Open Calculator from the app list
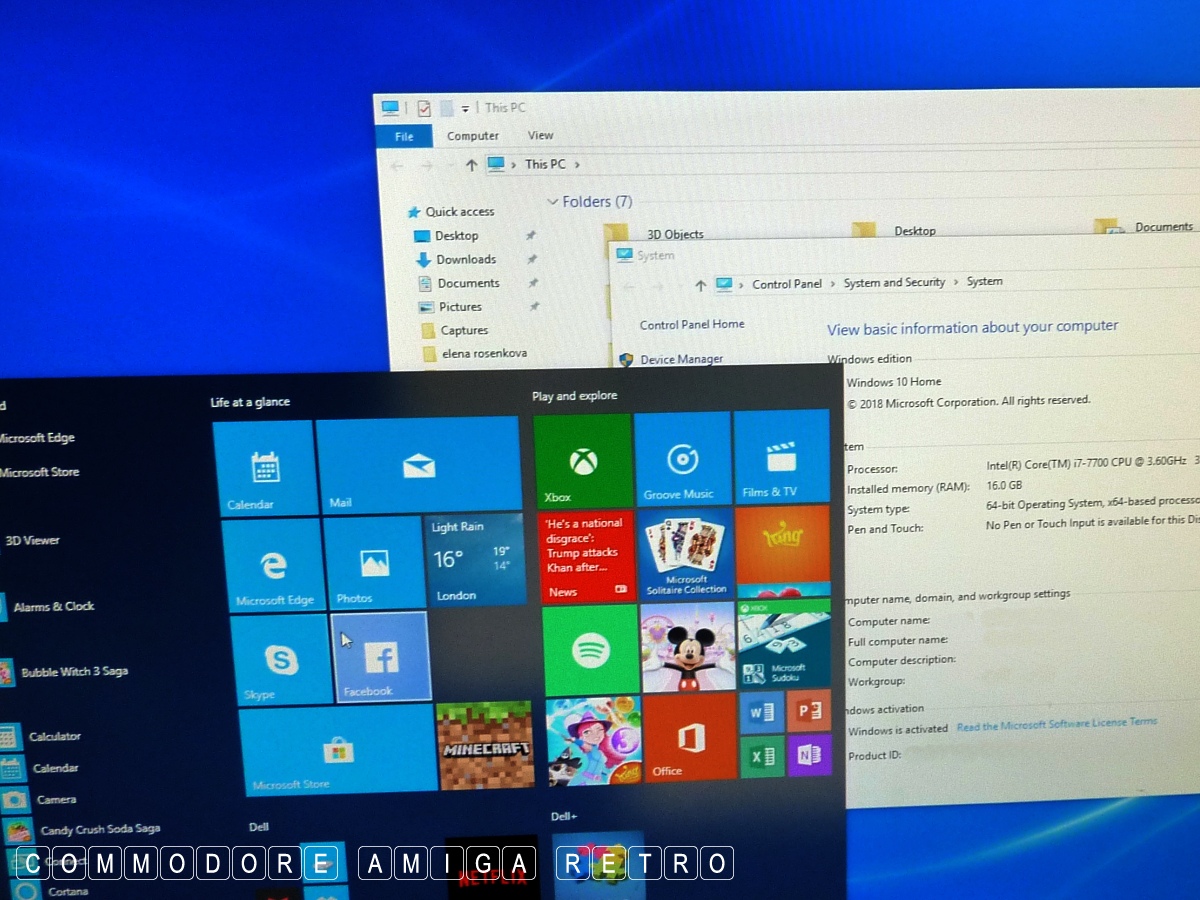The width and height of the screenshot is (1200, 900). pyautogui.click(x=54, y=736)
